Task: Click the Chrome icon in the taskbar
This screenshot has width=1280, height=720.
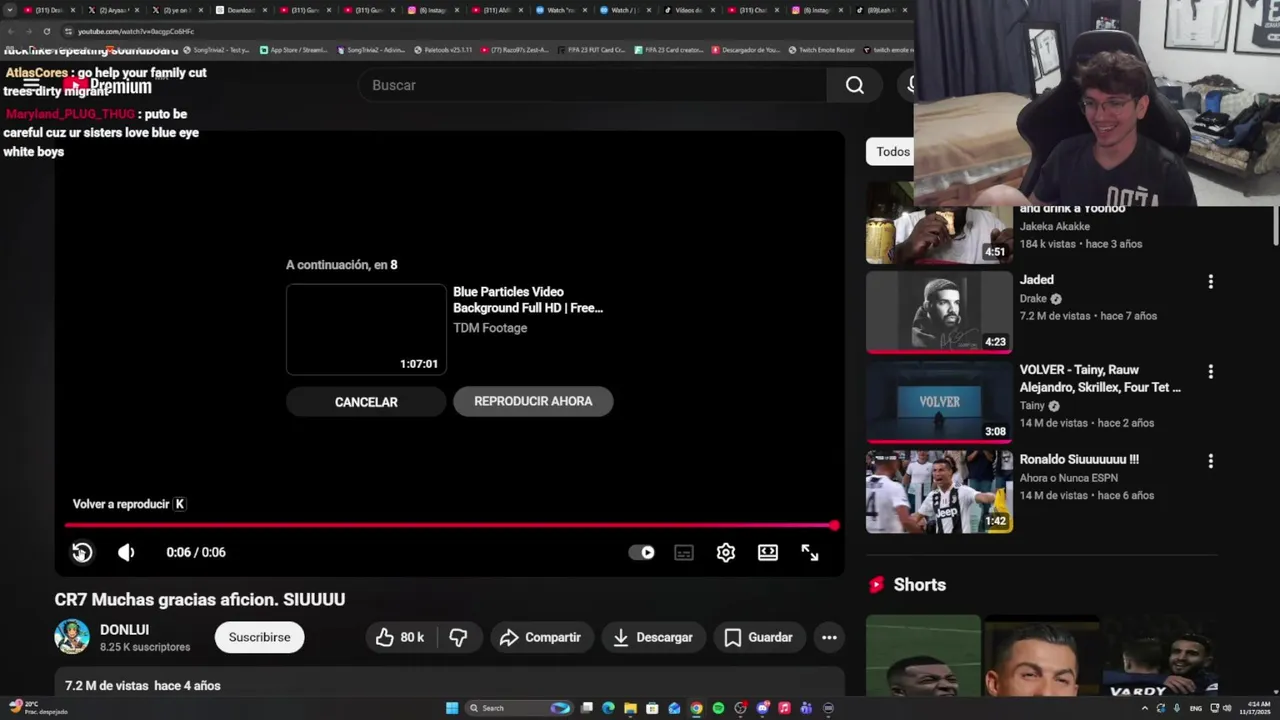Action: pyautogui.click(x=696, y=708)
